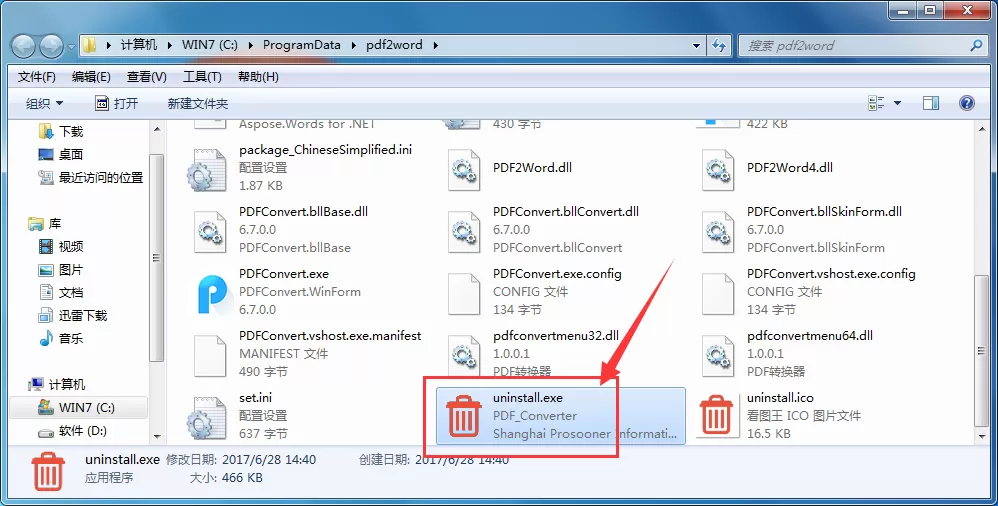Click the search magnifier icon
Image resolution: width=998 pixels, height=506 pixels.
pos(976,46)
